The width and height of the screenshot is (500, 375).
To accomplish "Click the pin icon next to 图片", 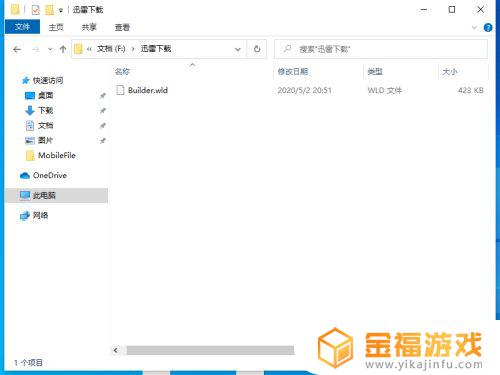I will (x=103, y=141).
